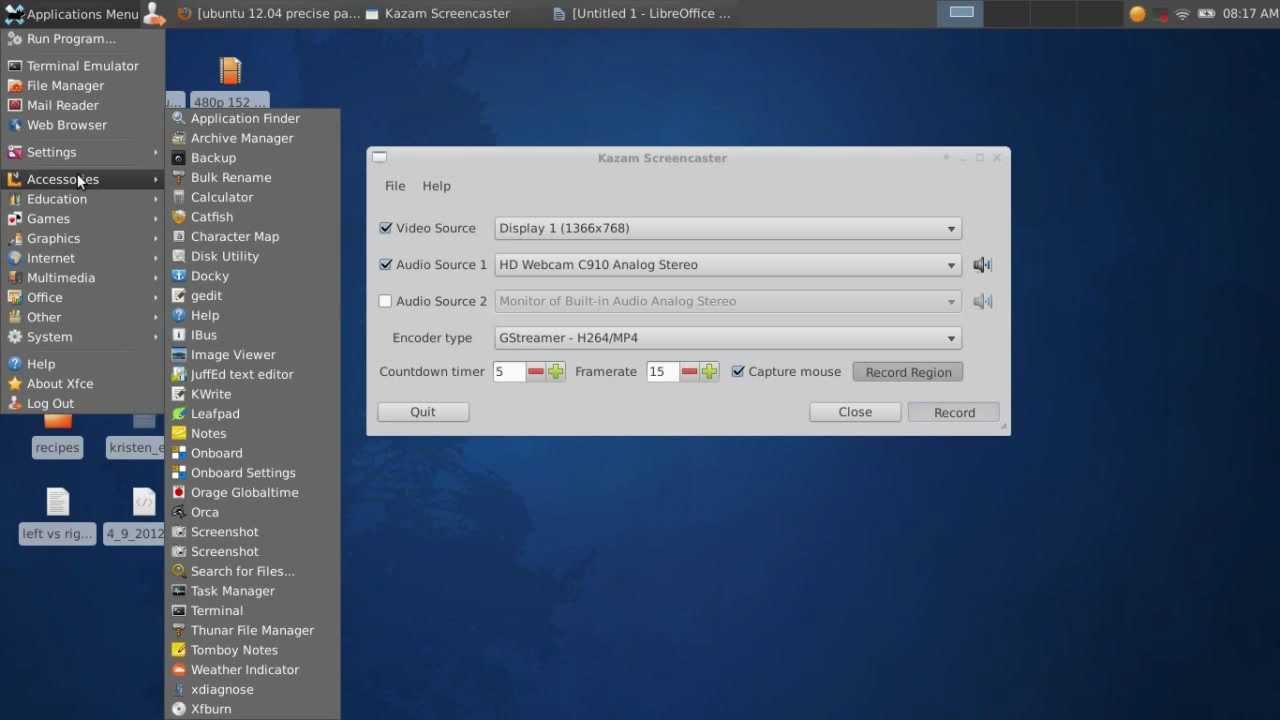Click the active workspace switcher box
This screenshot has height=720, width=1280.
pos(961,13)
